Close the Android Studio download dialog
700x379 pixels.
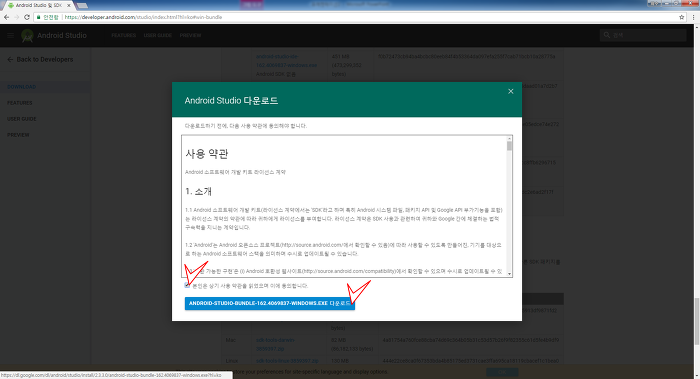(510, 91)
